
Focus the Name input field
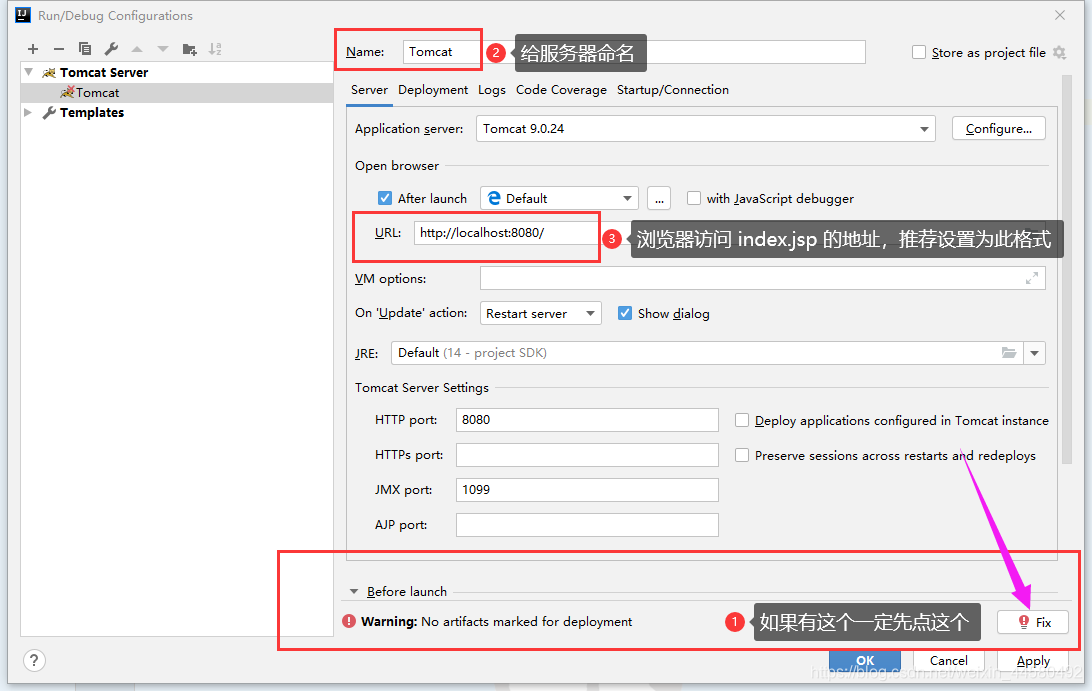click(x=634, y=52)
